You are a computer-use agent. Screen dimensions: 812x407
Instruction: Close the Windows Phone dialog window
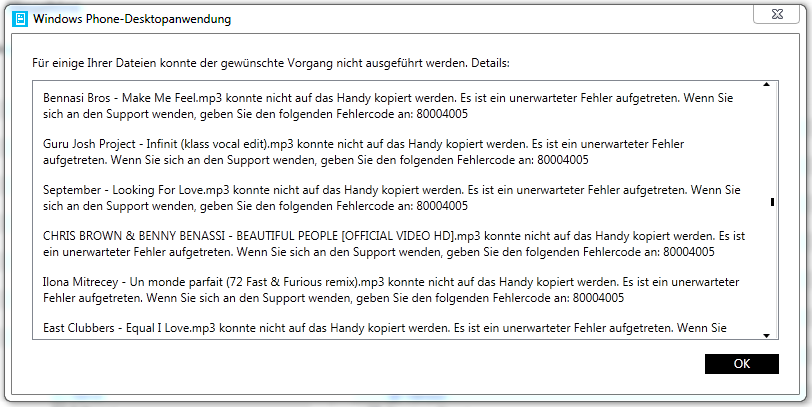(x=776, y=14)
